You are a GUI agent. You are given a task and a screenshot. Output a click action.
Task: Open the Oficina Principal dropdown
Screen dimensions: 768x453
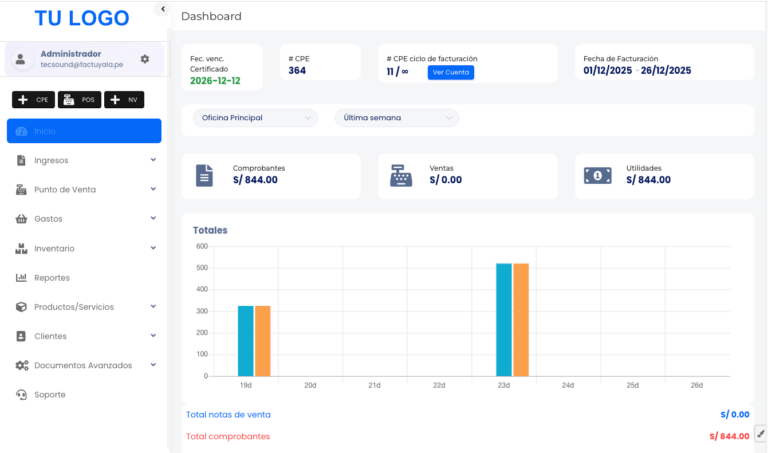tap(255, 118)
